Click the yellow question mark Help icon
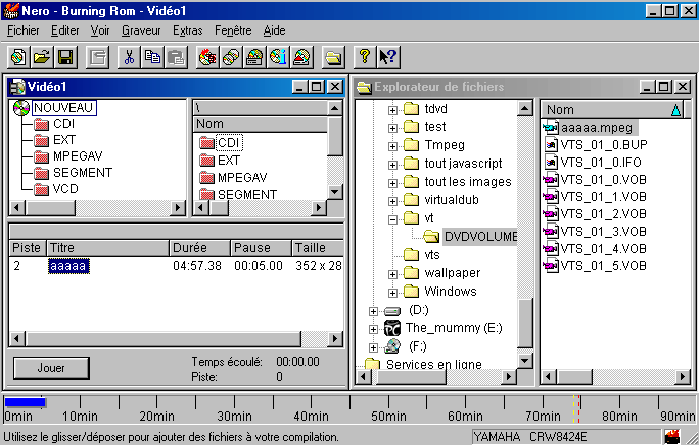 tap(365, 57)
